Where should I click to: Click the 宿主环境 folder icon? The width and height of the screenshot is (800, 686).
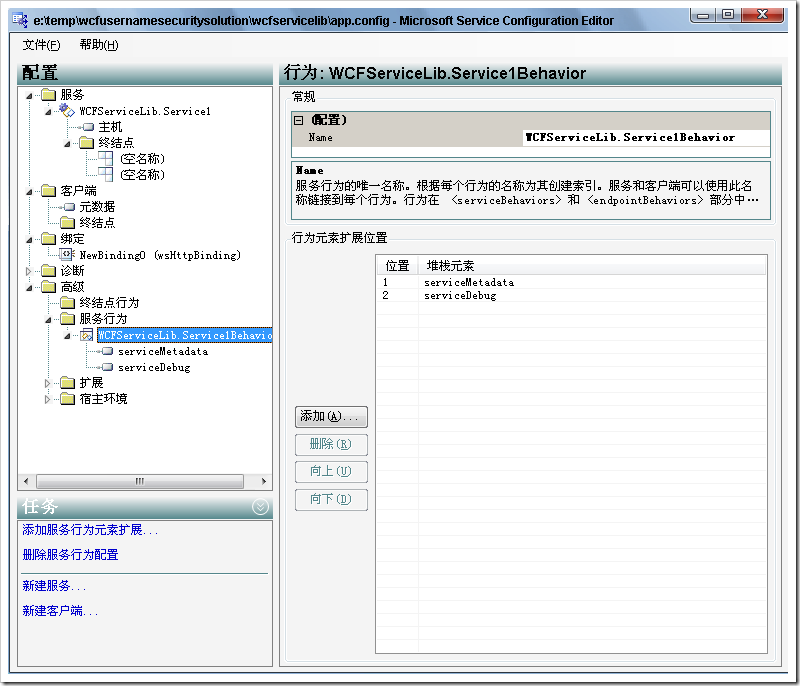tap(67, 399)
